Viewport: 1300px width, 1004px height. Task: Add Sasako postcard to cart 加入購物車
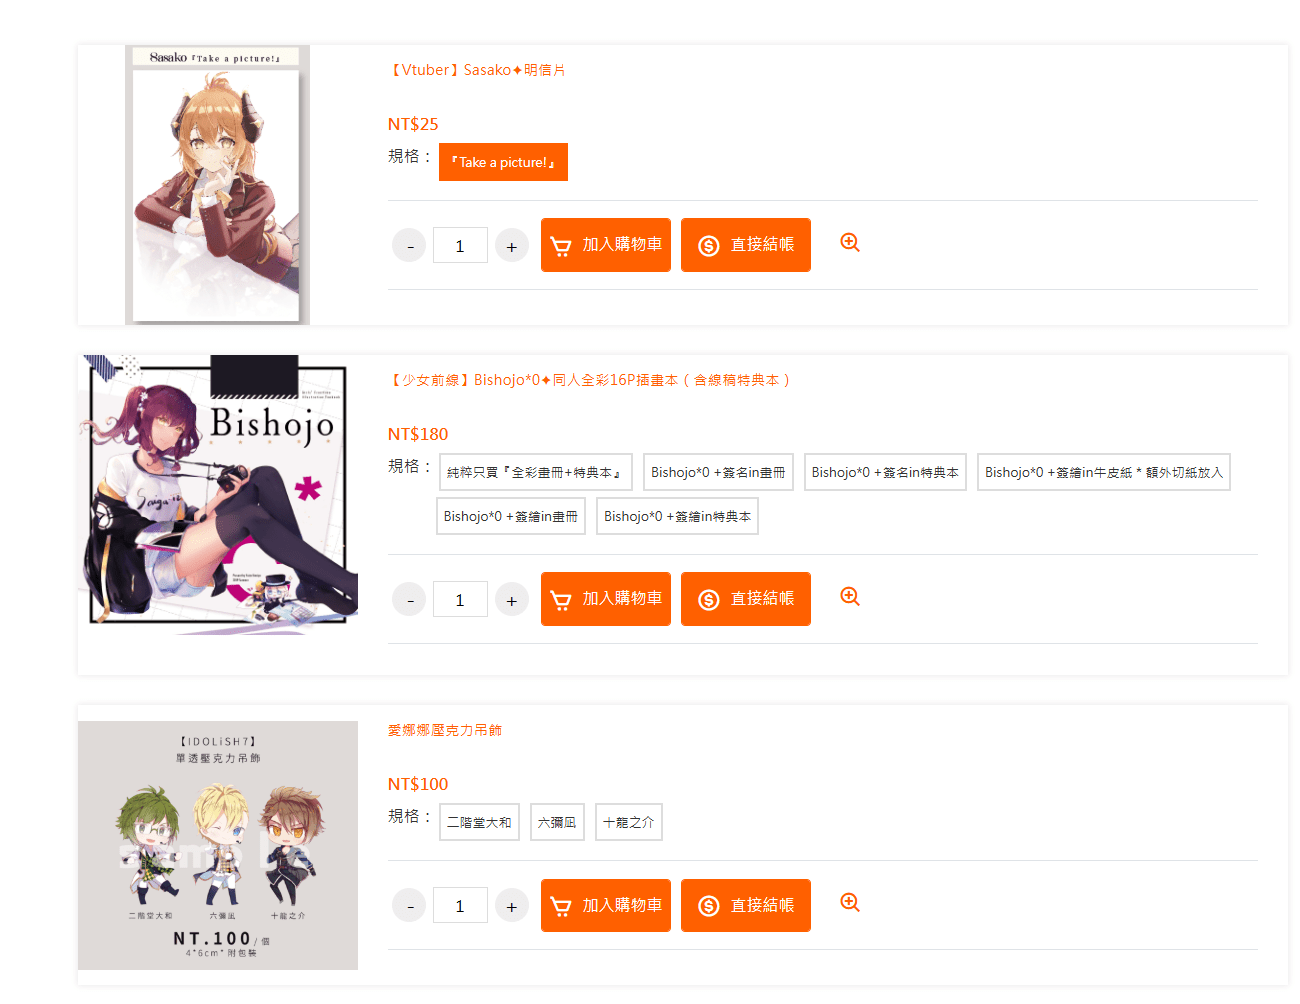tap(606, 245)
